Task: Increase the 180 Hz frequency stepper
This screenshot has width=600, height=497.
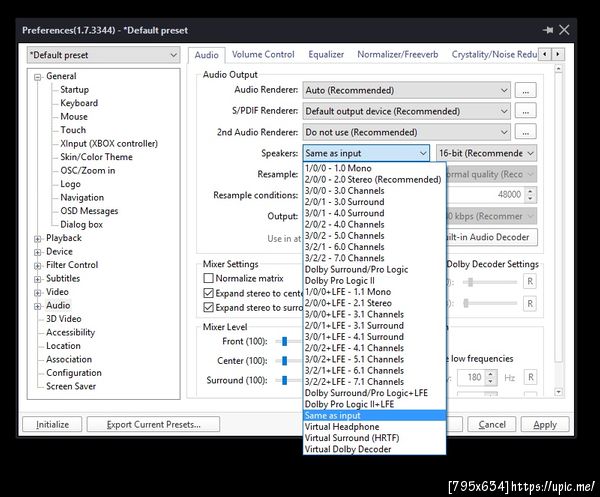Action: pos(491,374)
